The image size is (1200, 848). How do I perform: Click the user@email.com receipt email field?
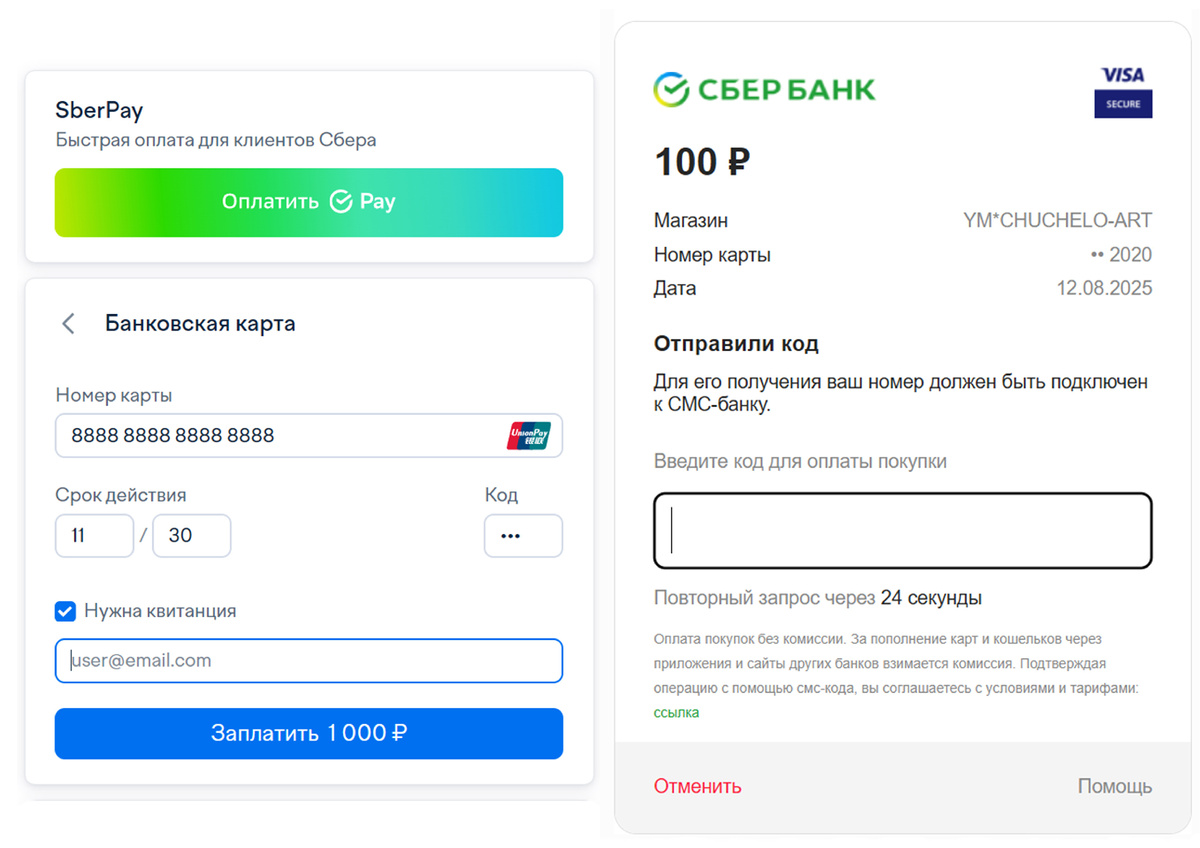click(309, 661)
